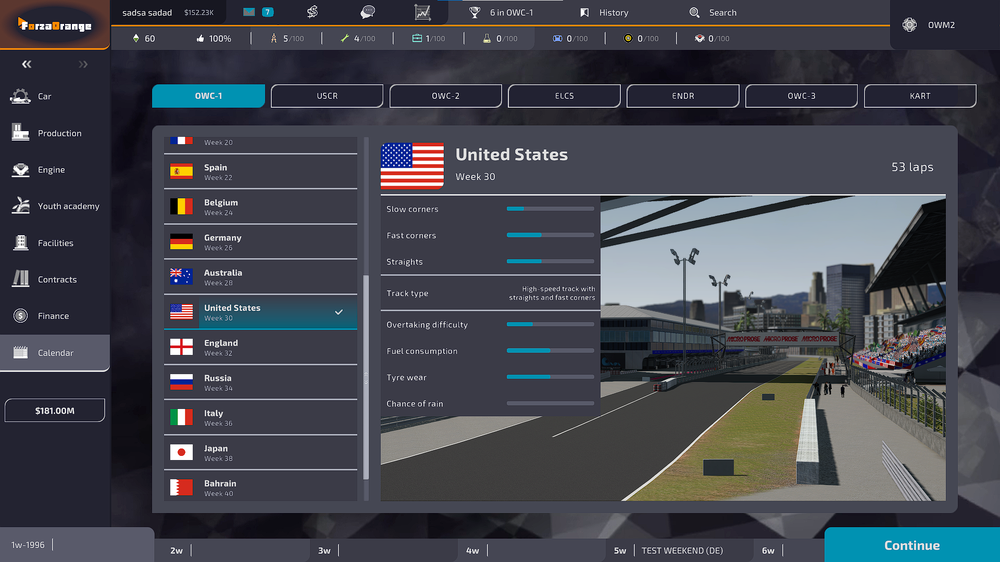This screenshot has height=562, width=1000.
Task: Click the flask research 0/100 icon
Action: pos(487,38)
